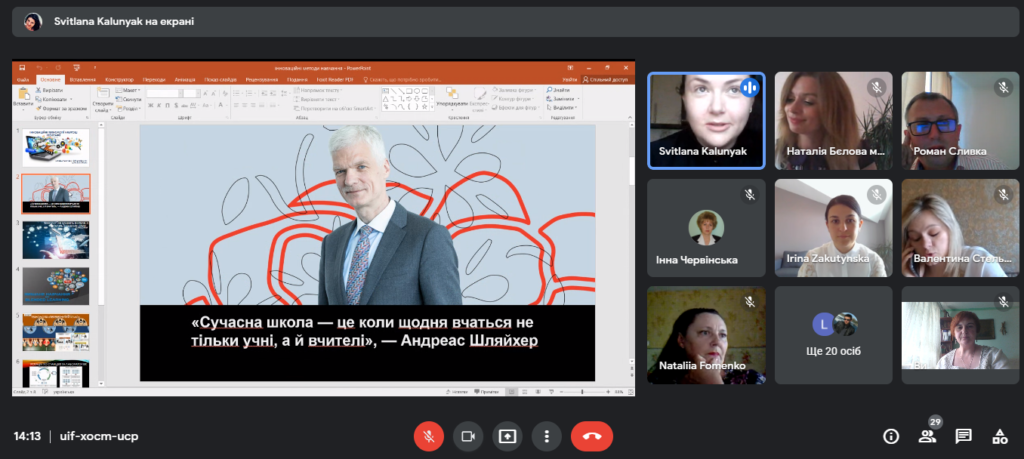Open the chat panel icon

(963, 436)
